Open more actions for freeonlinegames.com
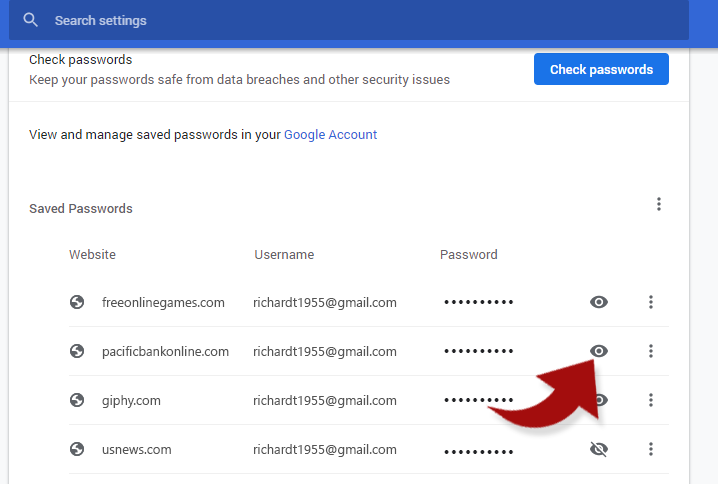 651,302
